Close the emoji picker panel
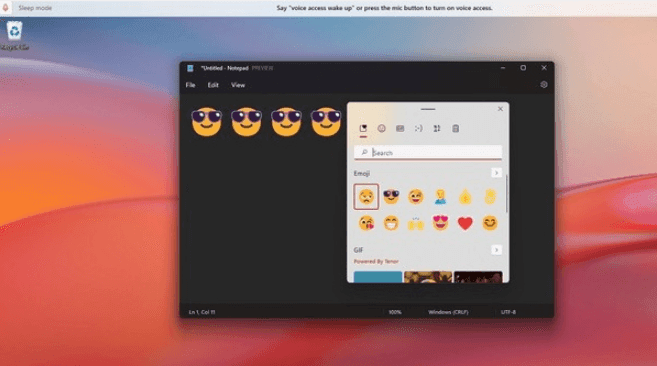 coord(500,109)
